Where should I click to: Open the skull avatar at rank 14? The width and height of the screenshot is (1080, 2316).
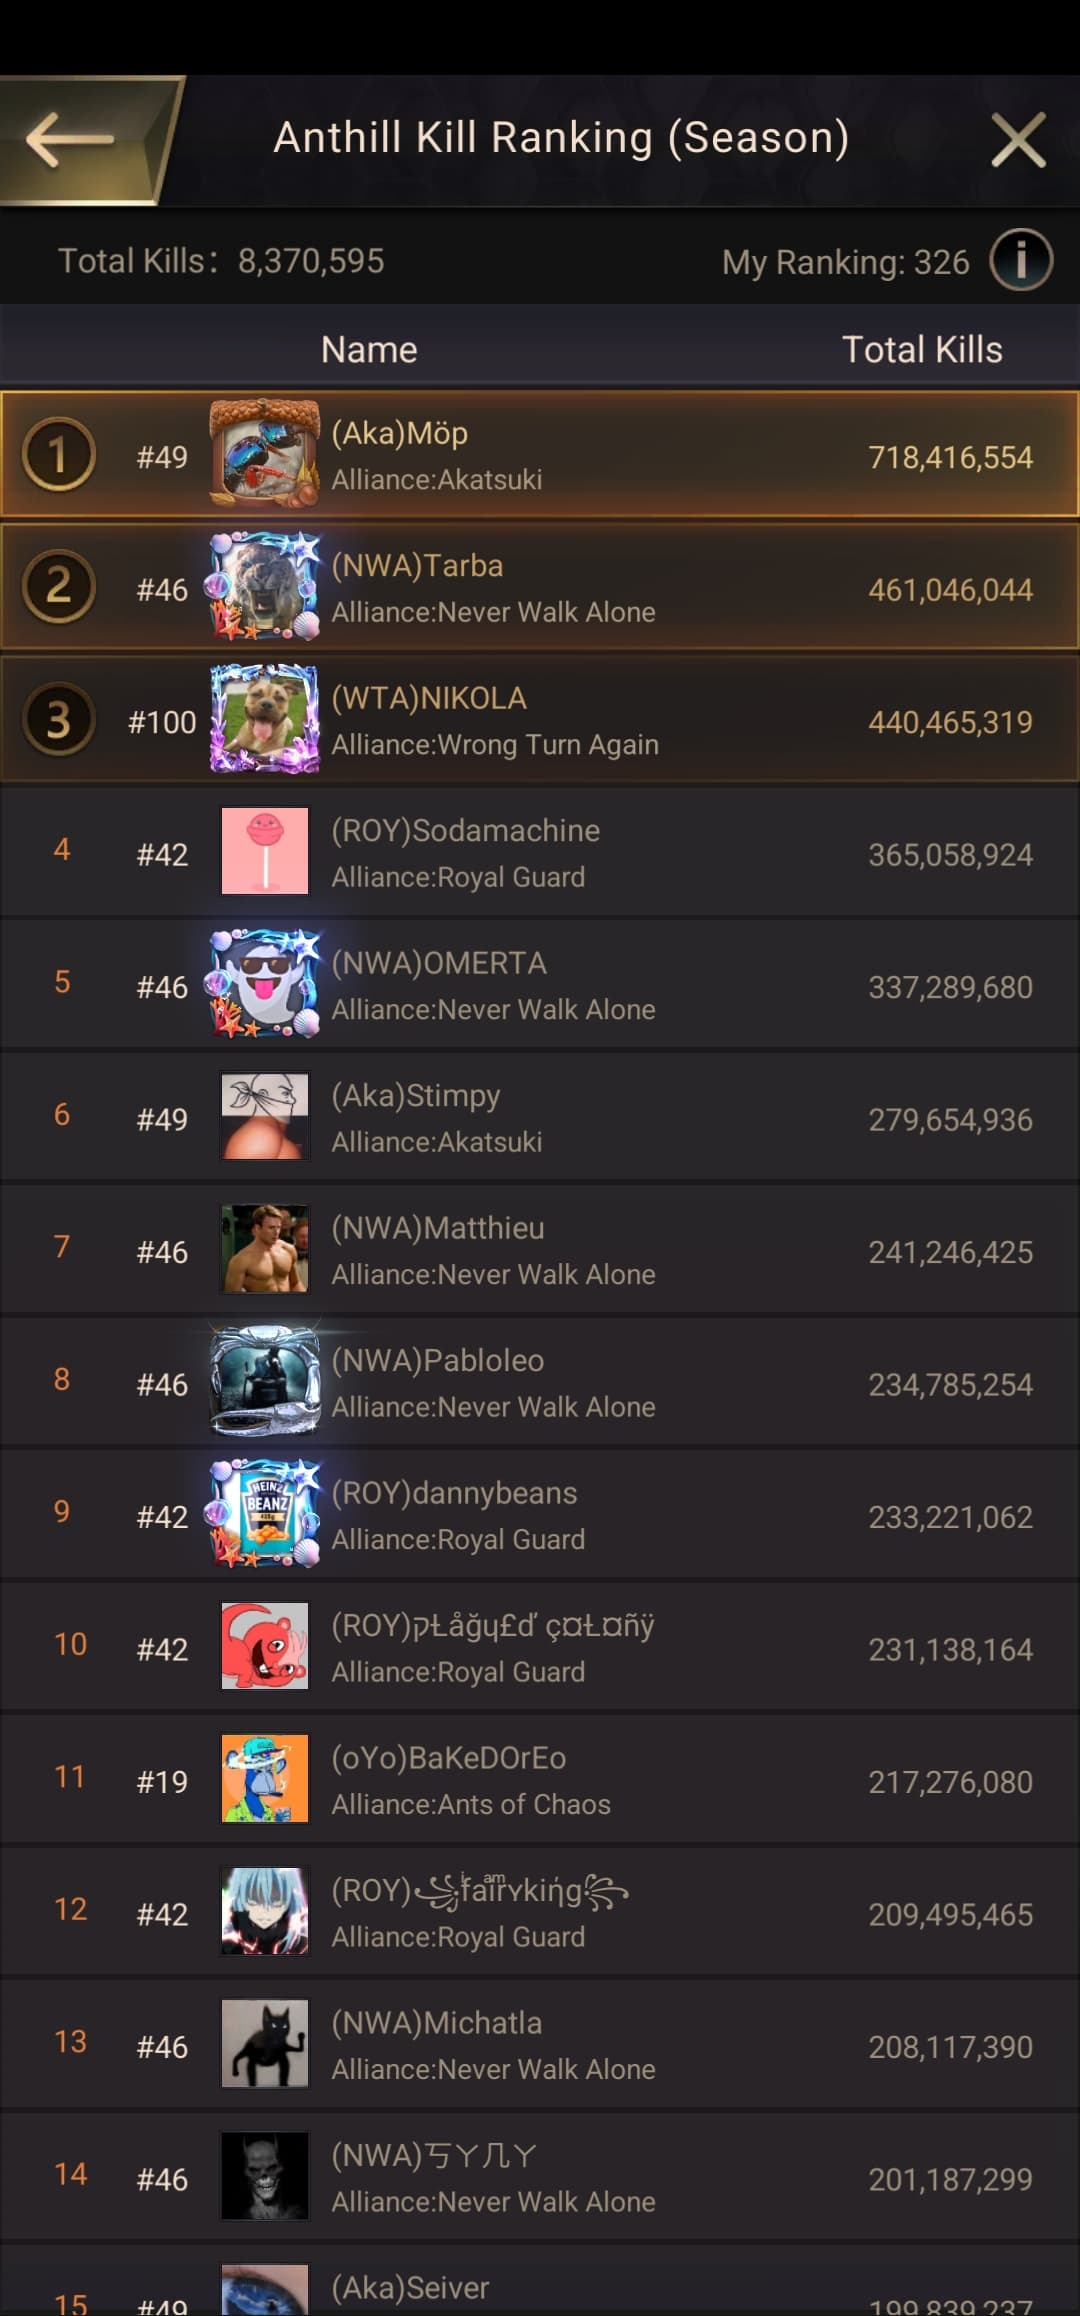(265, 2177)
